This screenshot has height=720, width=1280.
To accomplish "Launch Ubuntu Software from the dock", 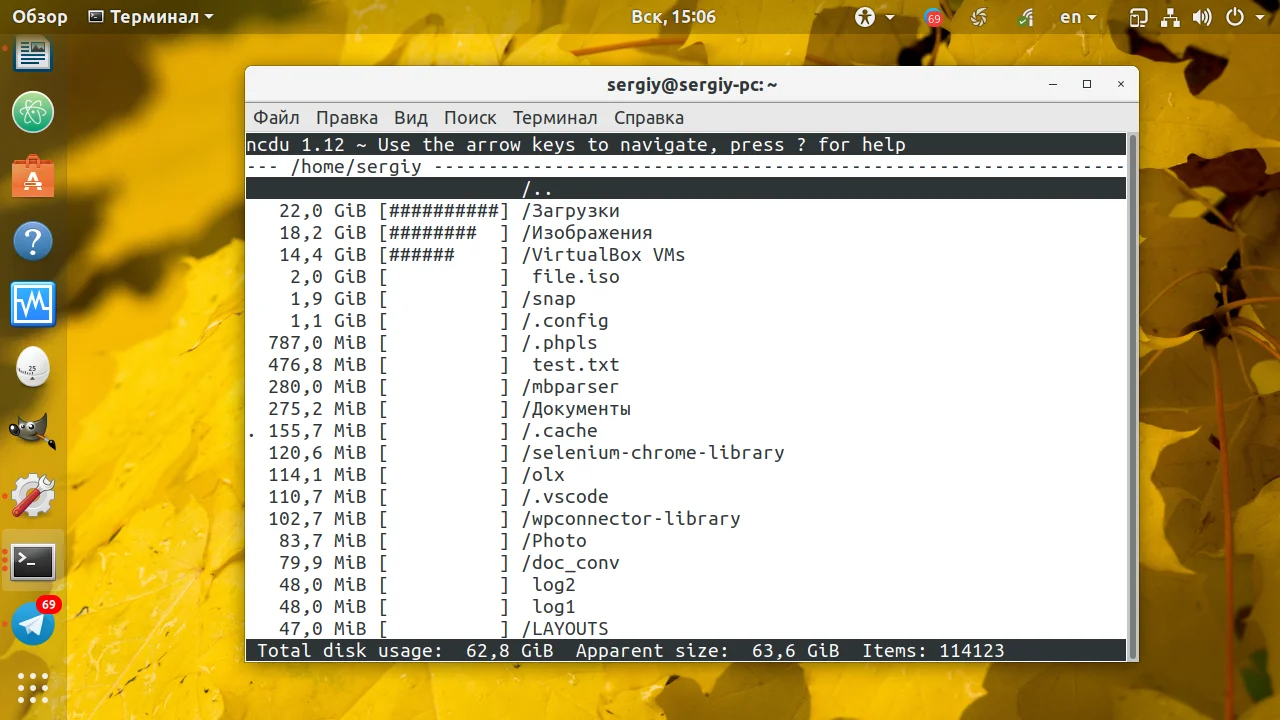I will pos(33,177).
